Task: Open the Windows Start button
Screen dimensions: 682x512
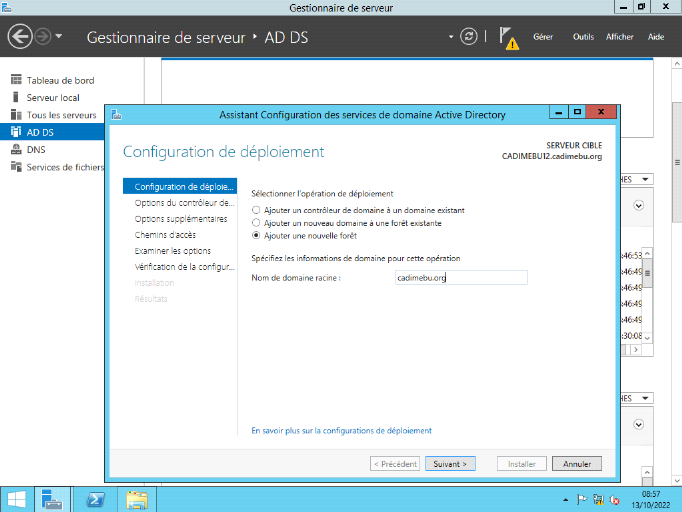Action: pyautogui.click(x=17, y=499)
